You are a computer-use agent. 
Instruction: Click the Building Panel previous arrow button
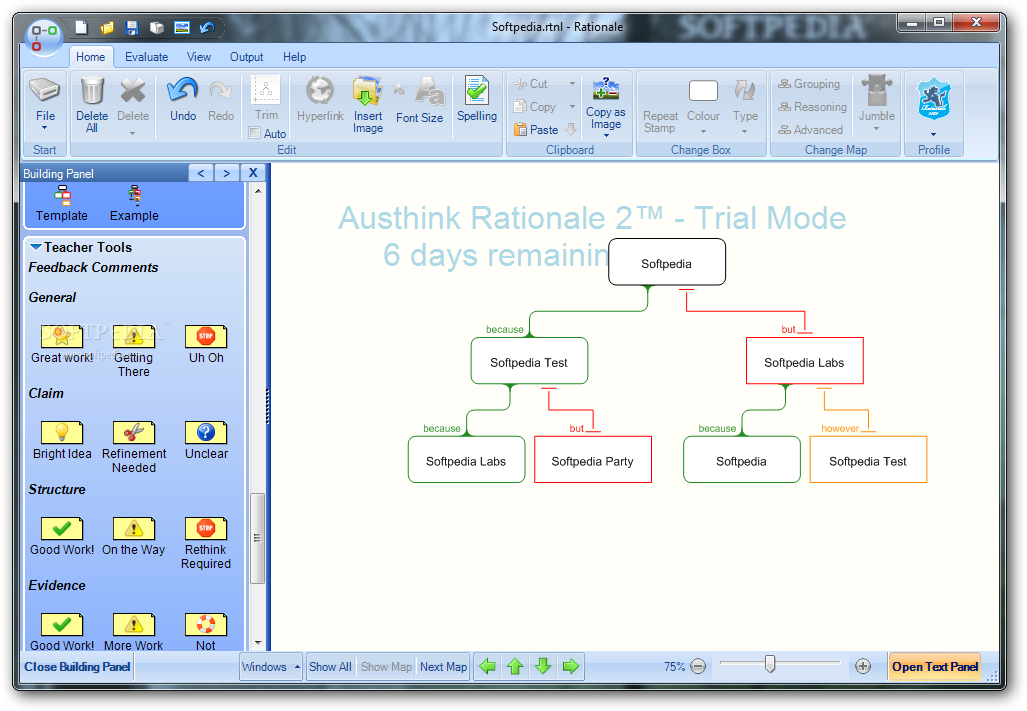click(x=201, y=173)
